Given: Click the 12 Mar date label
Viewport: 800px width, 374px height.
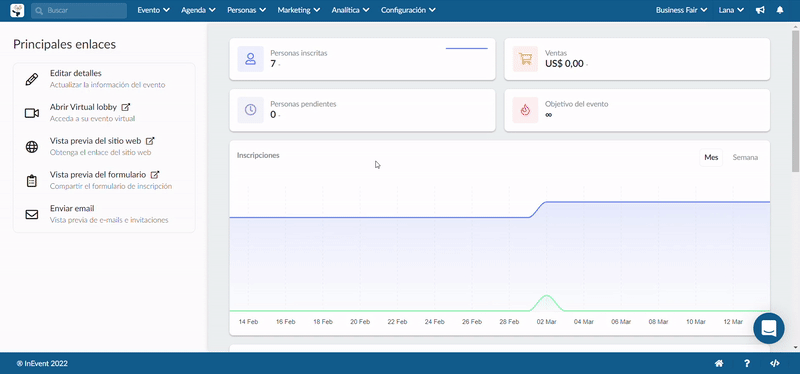Looking at the screenshot, I should (x=733, y=322).
